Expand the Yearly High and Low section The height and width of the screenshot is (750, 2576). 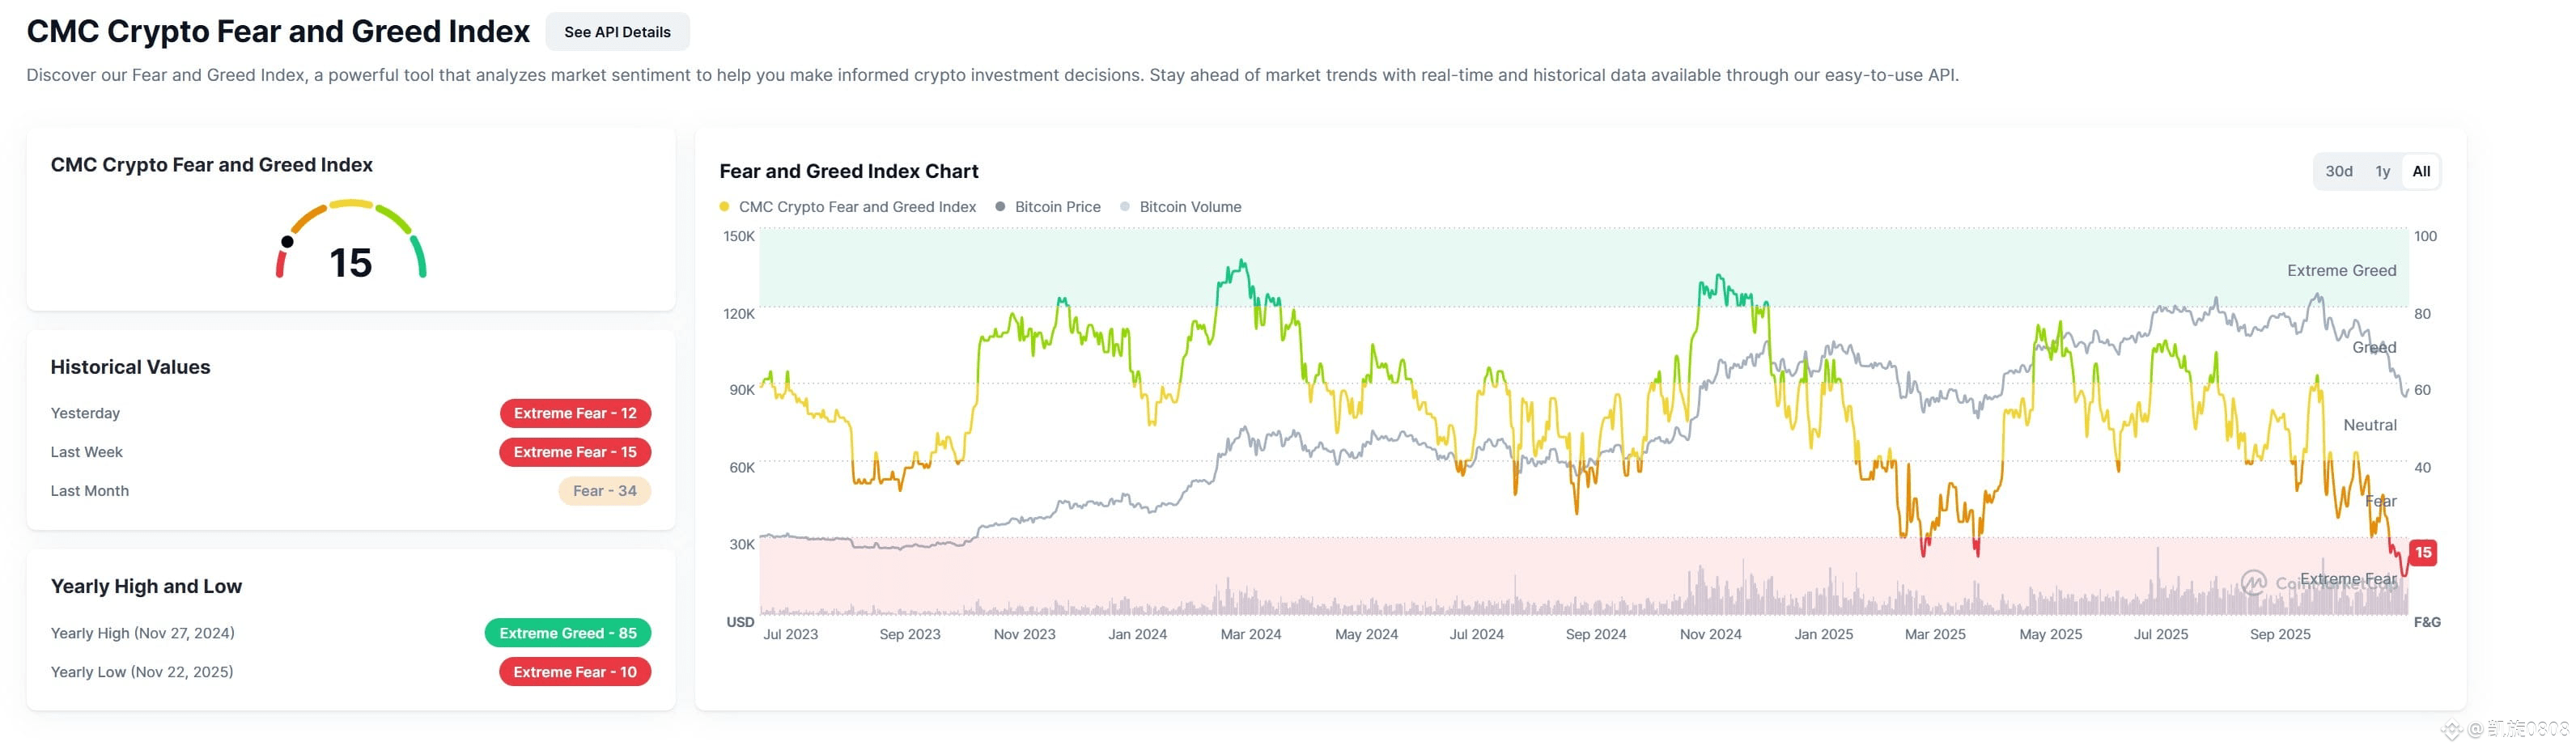(146, 586)
